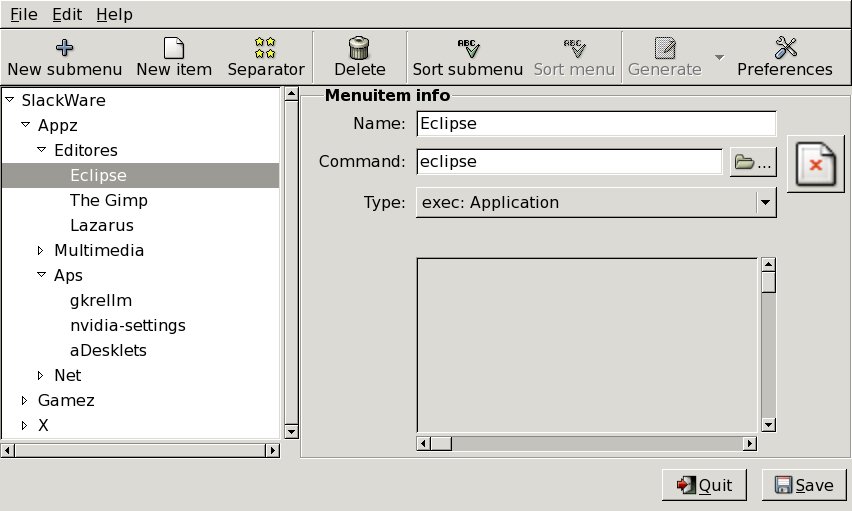Select the Multimedia tree label

[99, 250]
